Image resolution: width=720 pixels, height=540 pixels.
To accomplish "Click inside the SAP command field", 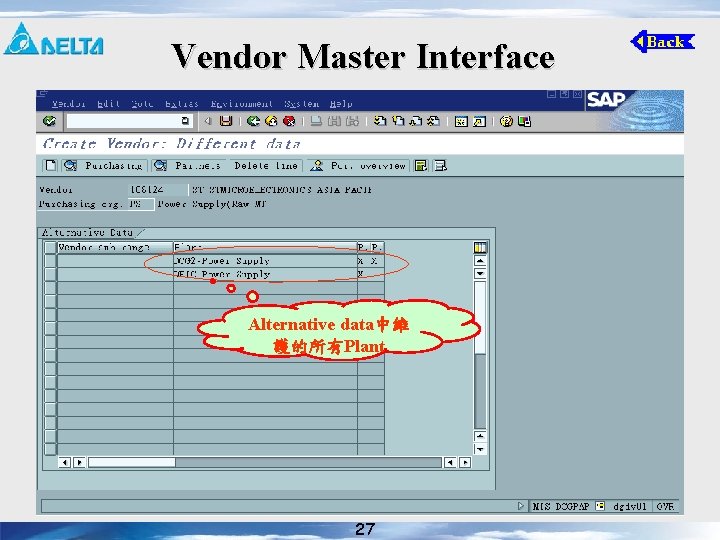I will click(x=124, y=121).
